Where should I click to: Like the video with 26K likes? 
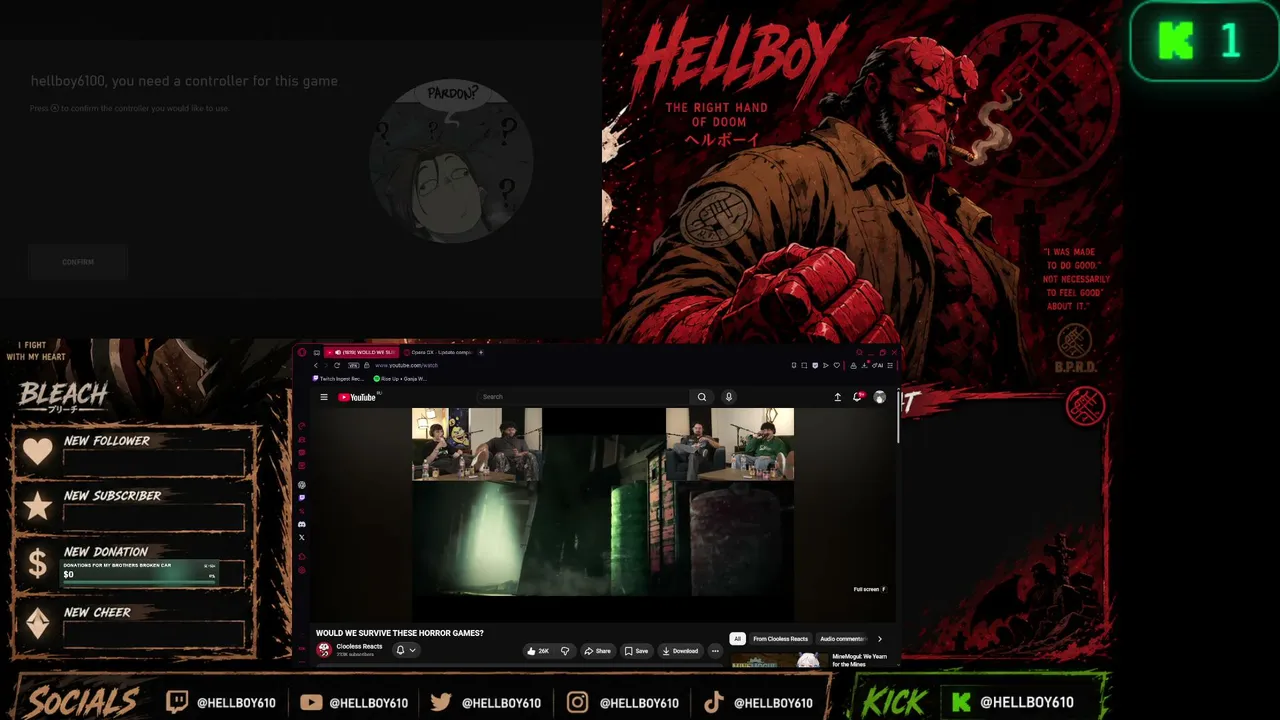(x=539, y=651)
